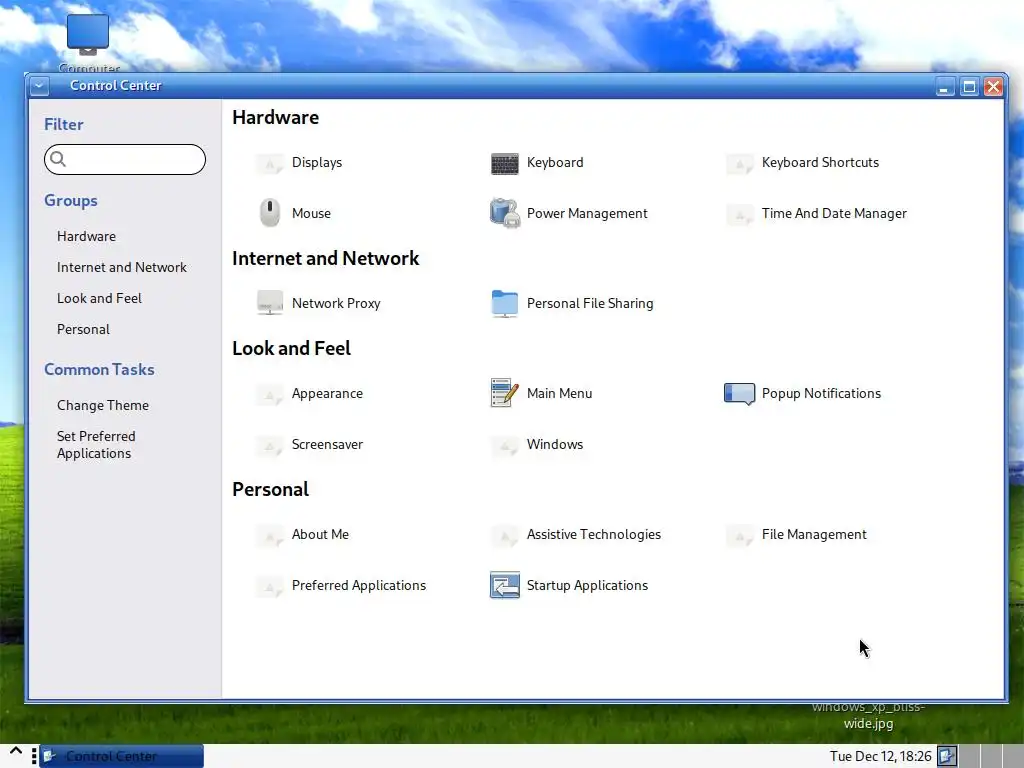Open the File Management icon

coord(739,535)
